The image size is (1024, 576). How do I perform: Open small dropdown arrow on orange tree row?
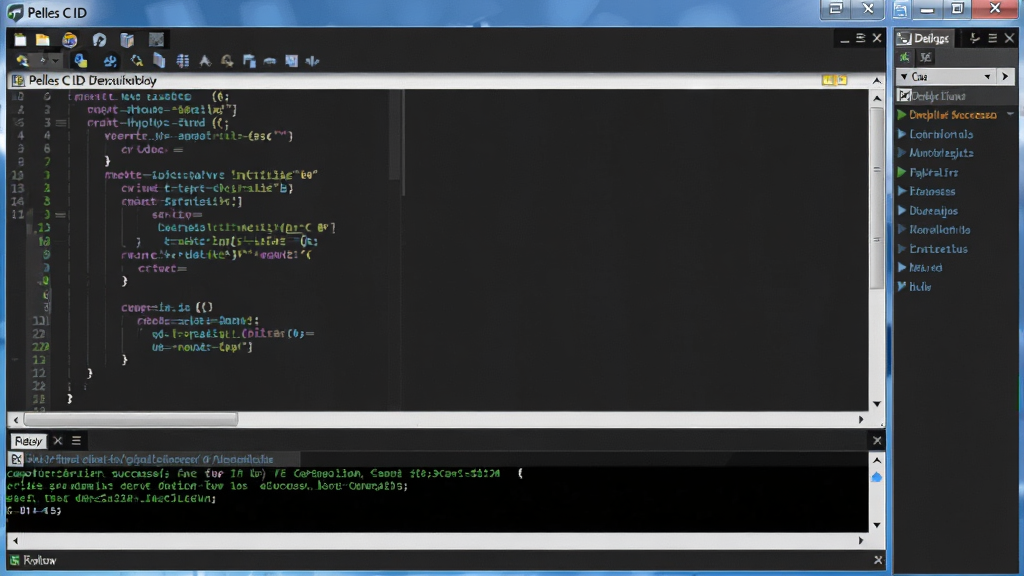(1010, 114)
